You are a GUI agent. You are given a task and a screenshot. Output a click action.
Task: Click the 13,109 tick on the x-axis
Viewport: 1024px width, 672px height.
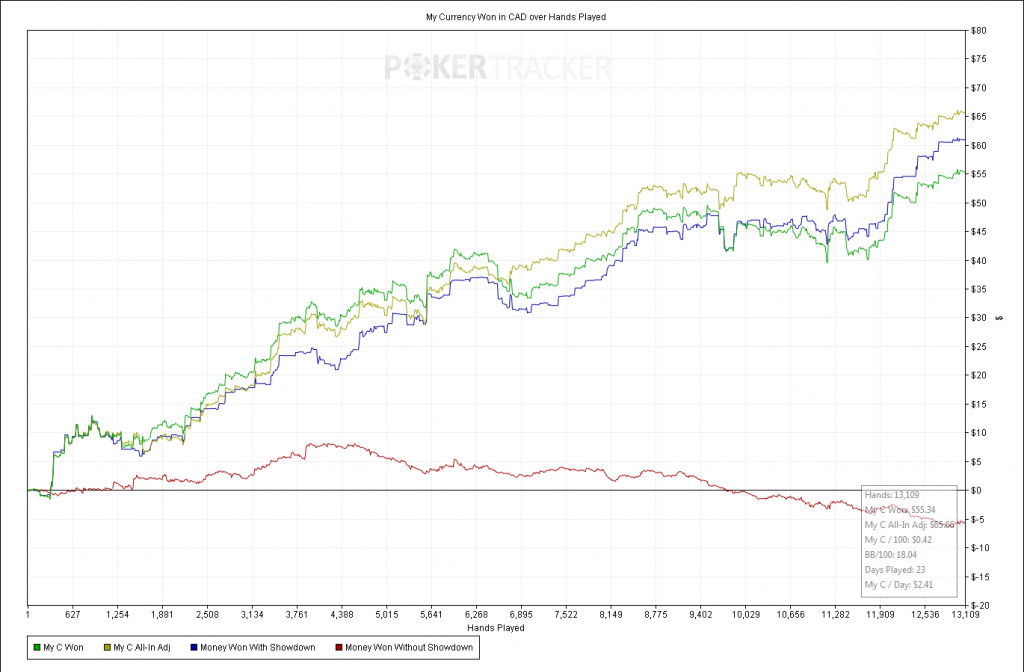[x=964, y=615]
